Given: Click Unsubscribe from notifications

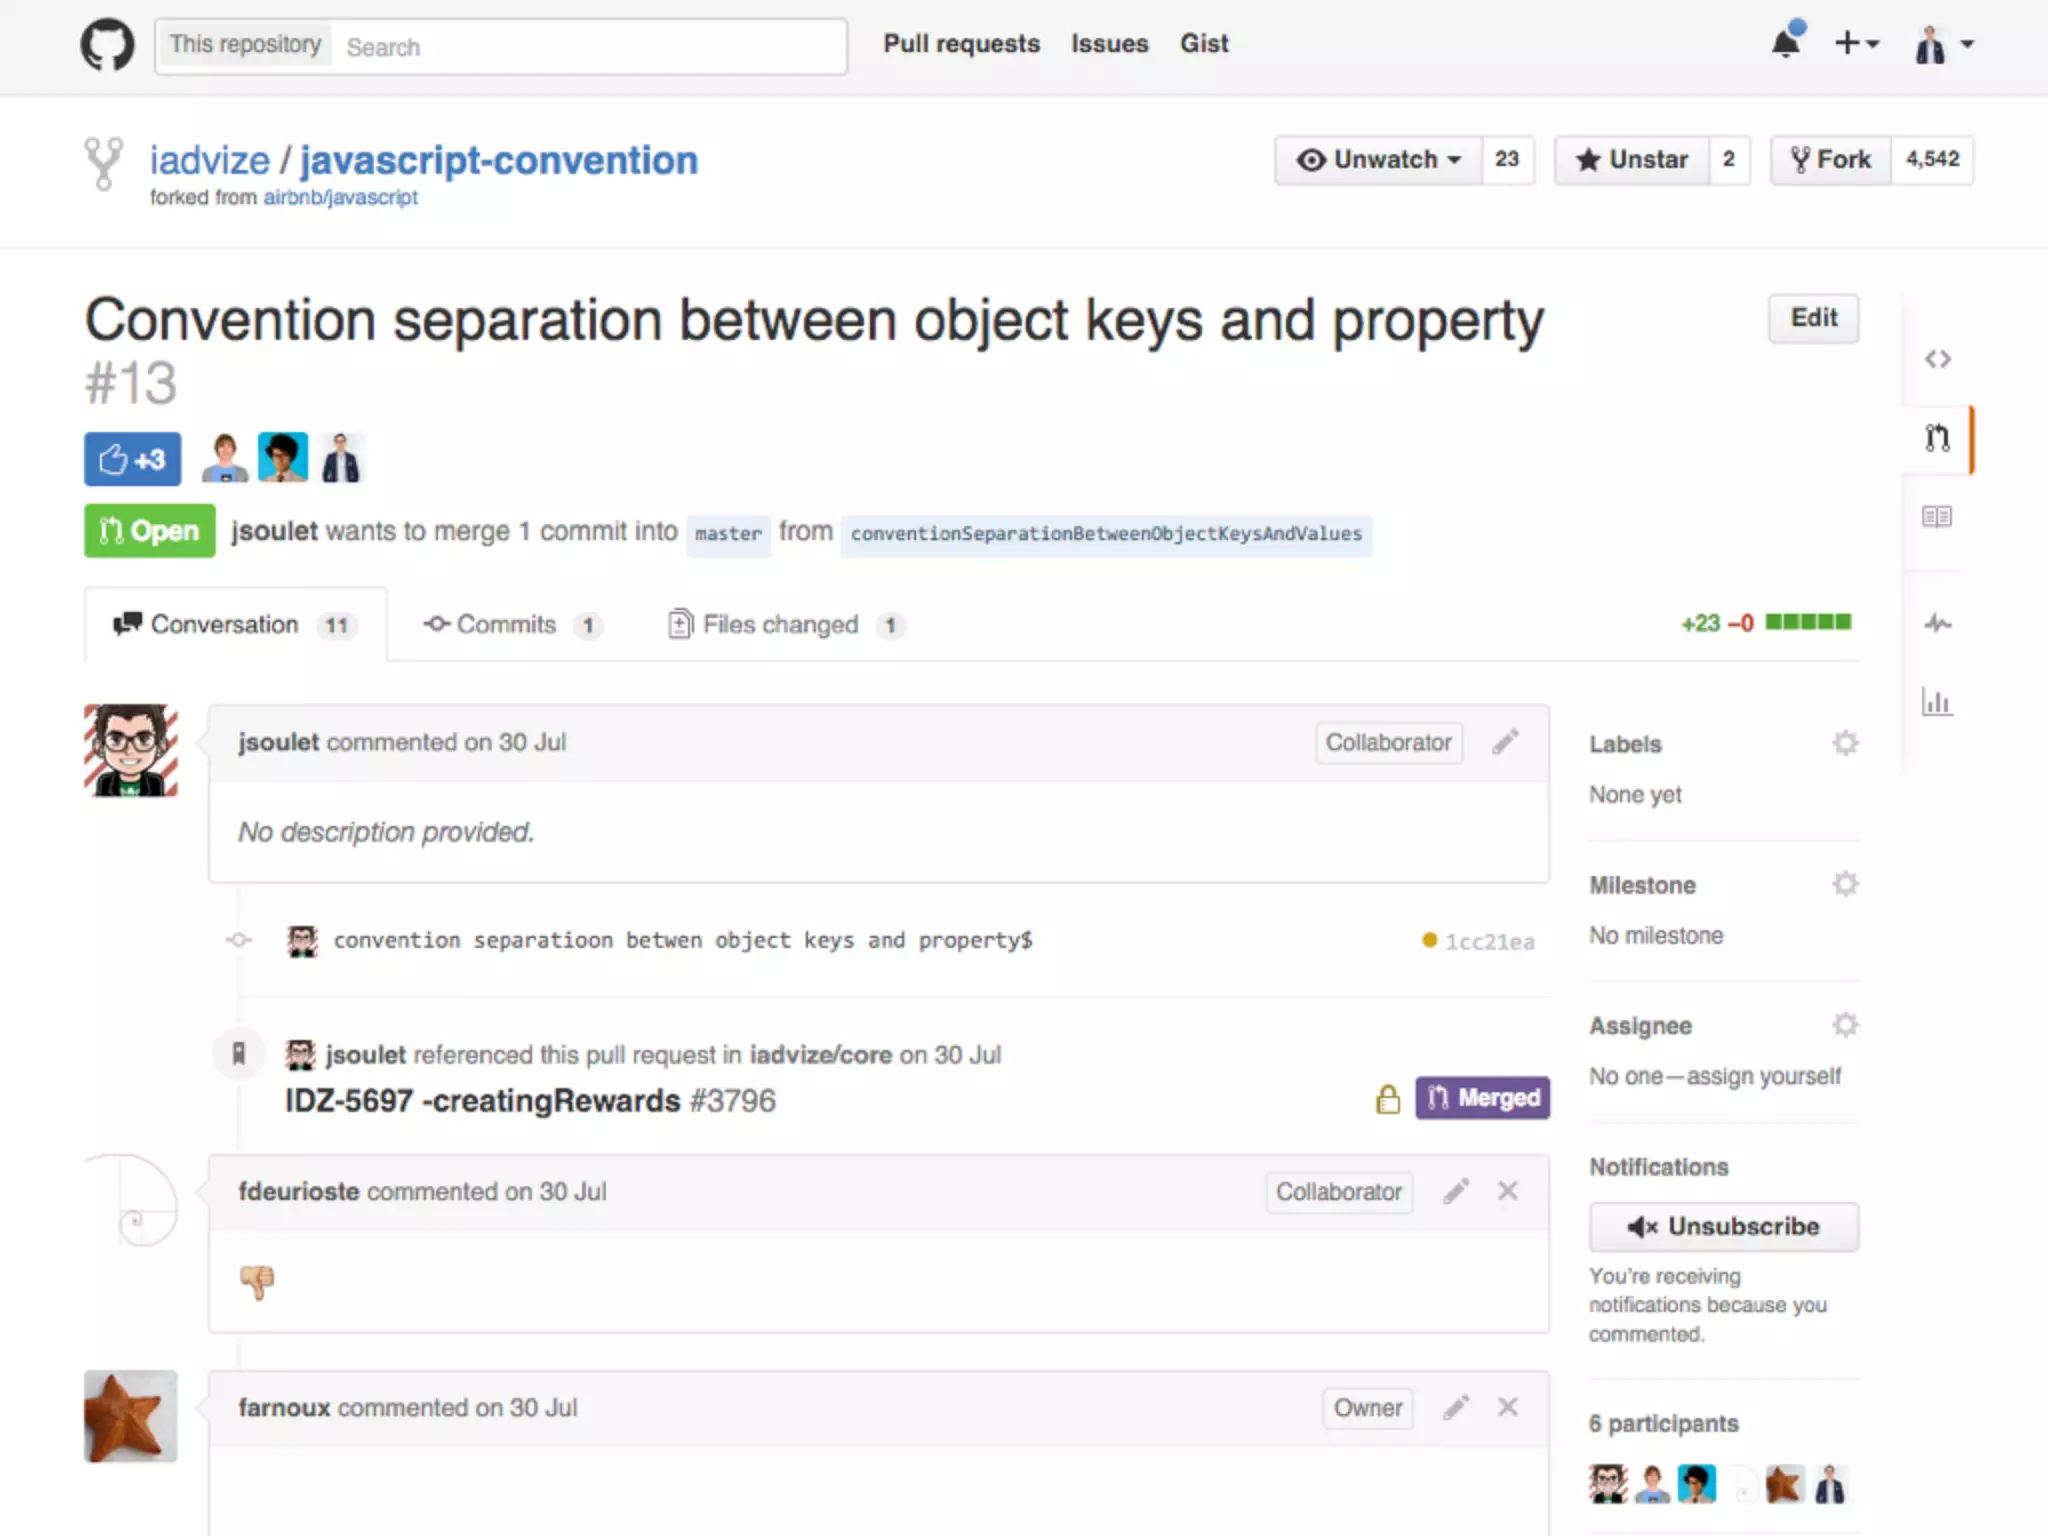Looking at the screenshot, I should 1723,1226.
